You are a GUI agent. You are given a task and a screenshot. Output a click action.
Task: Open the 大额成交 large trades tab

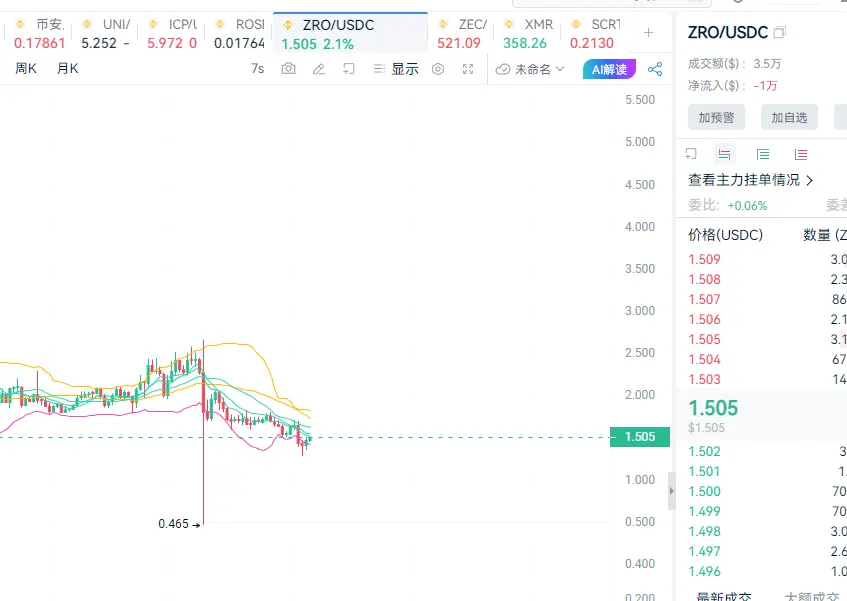812,596
